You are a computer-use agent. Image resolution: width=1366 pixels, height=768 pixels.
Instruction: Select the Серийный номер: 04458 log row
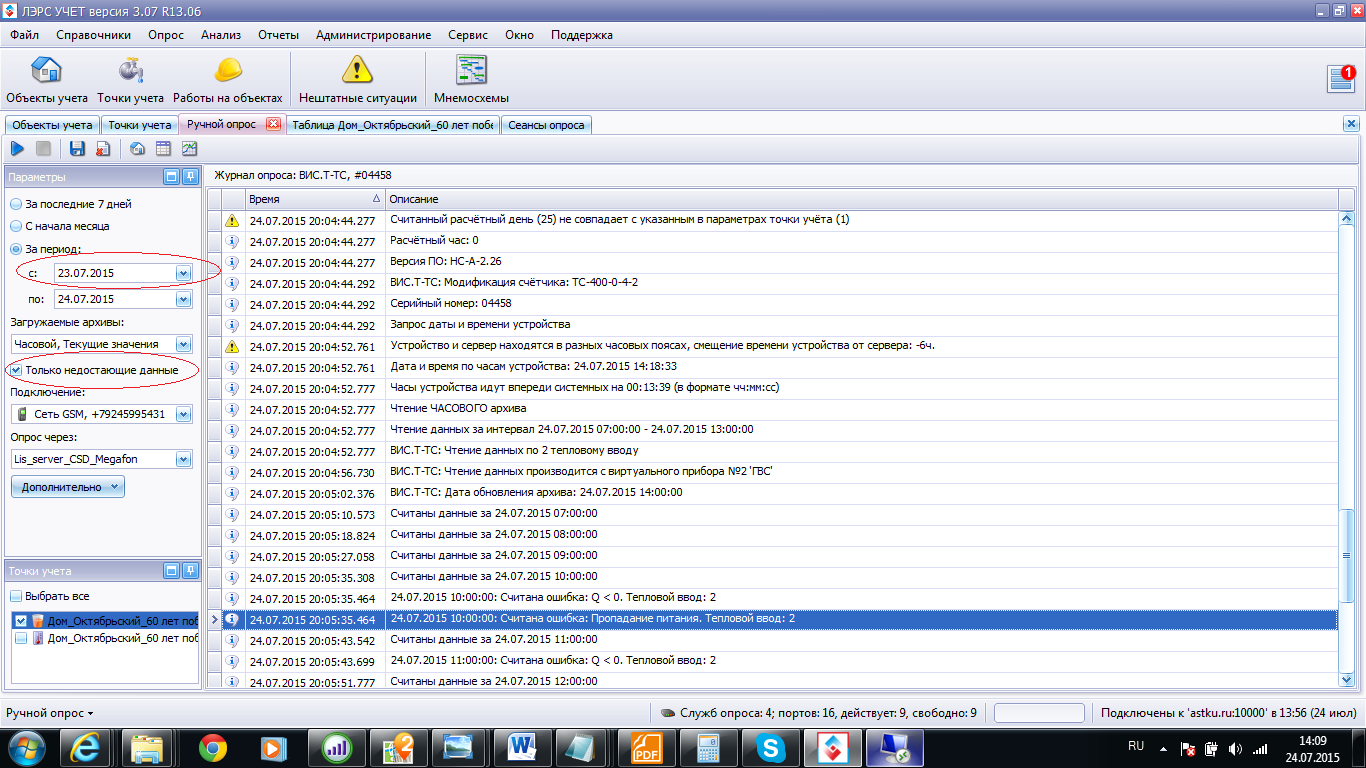tap(773, 303)
